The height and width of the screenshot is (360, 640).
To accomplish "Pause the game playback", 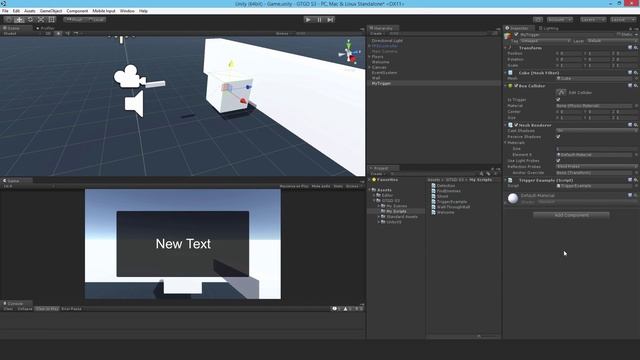I will coord(319,20).
